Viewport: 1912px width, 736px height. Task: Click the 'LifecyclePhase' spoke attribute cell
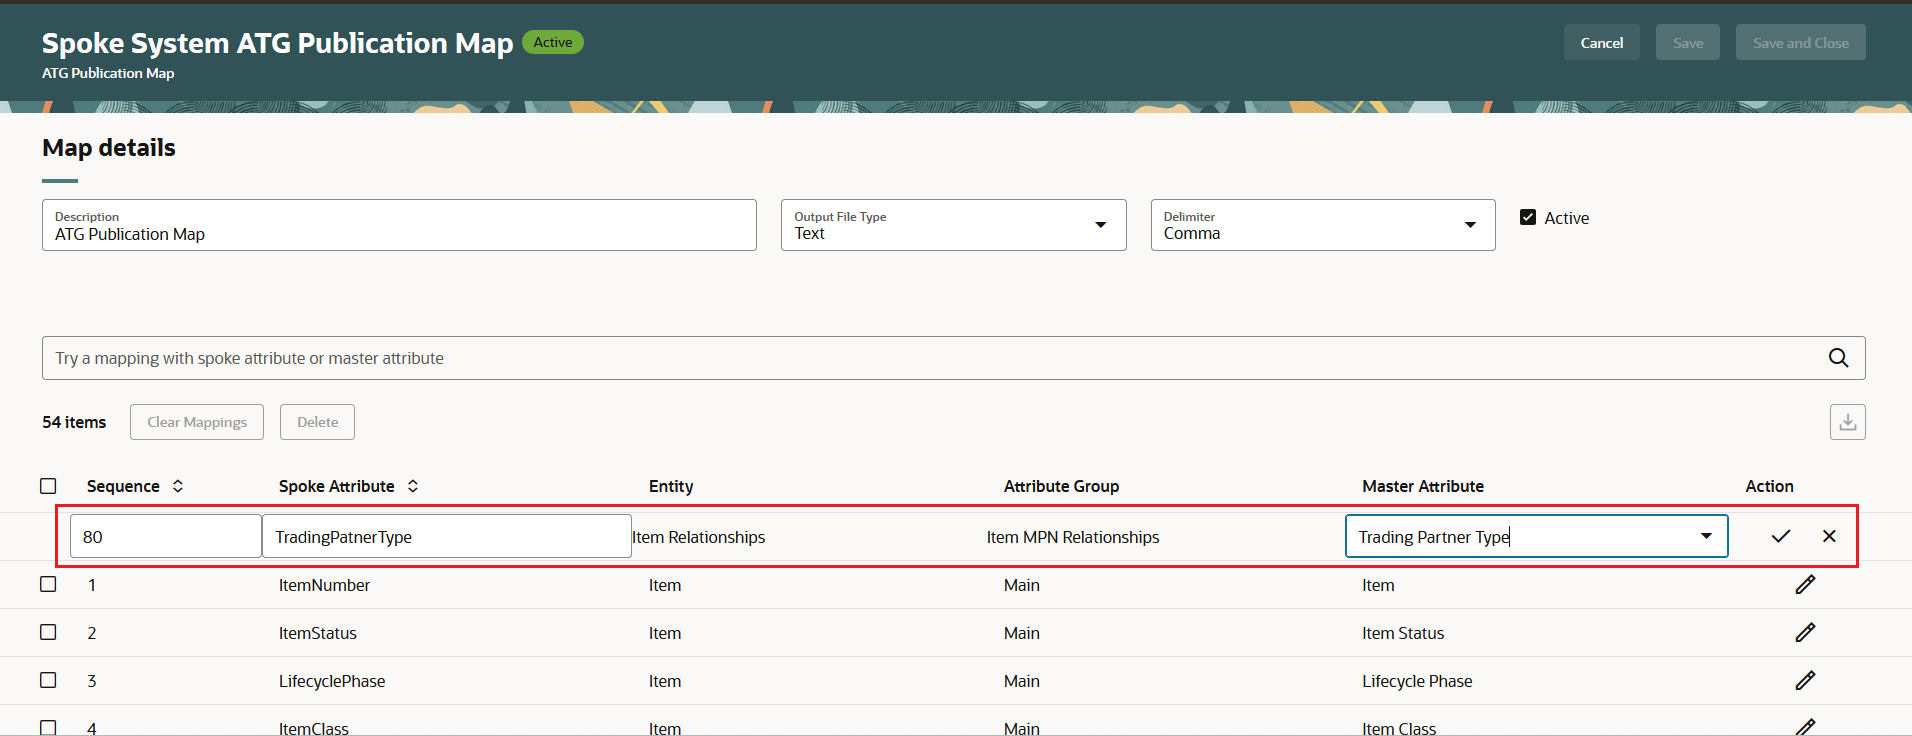pyautogui.click(x=332, y=681)
